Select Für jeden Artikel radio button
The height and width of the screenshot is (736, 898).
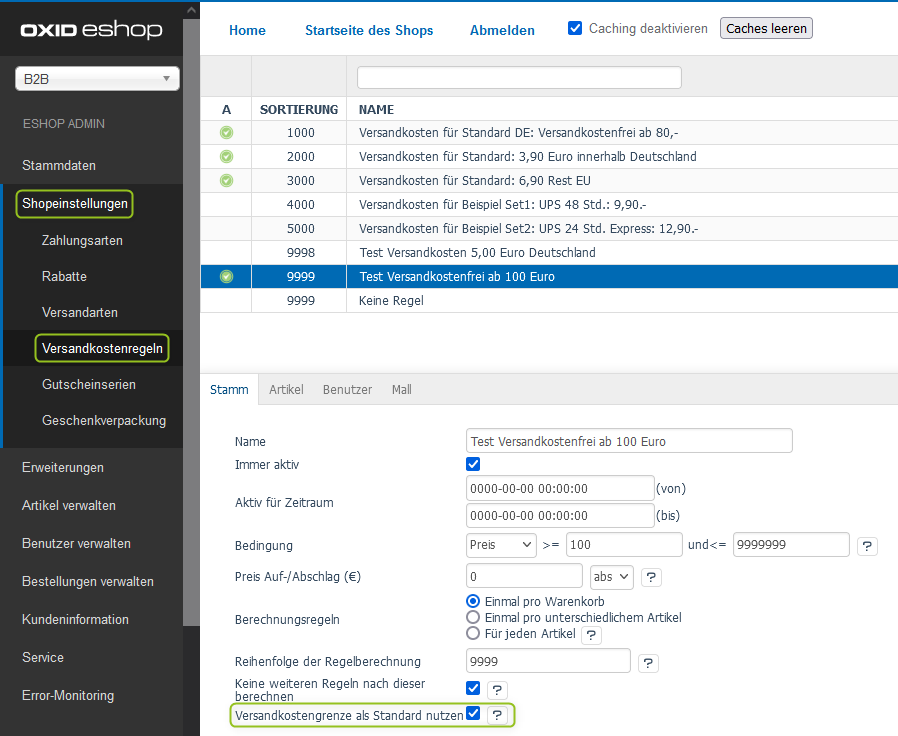(473, 633)
